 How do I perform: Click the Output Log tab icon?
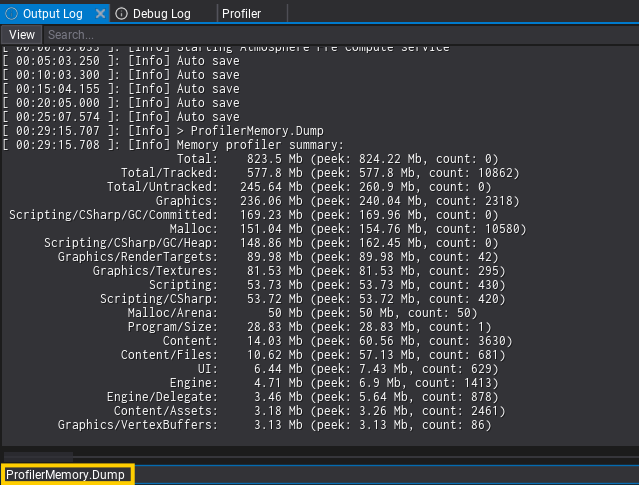point(12,13)
